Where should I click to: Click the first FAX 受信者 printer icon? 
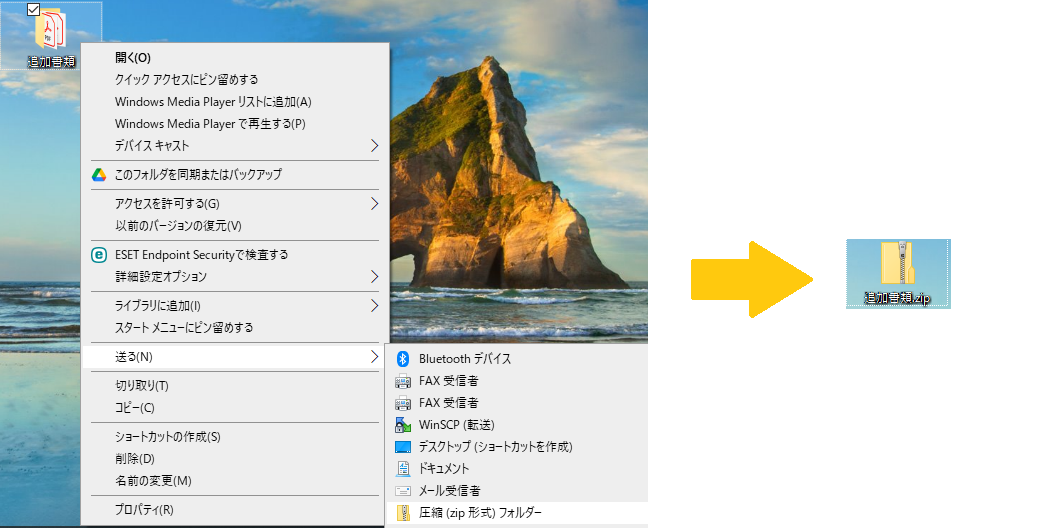coord(403,381)
